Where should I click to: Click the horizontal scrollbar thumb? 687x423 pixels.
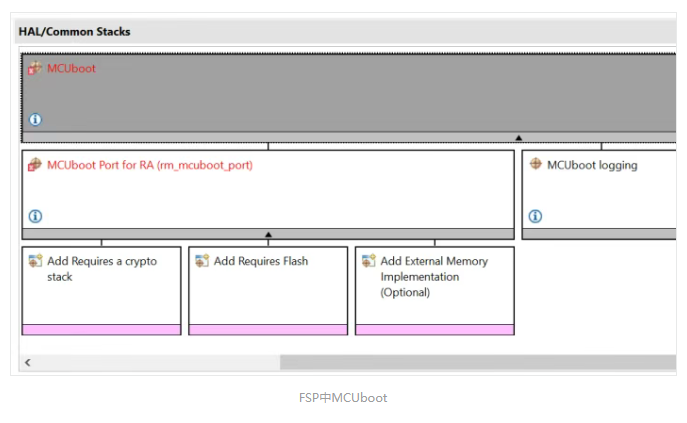(478, 363)
